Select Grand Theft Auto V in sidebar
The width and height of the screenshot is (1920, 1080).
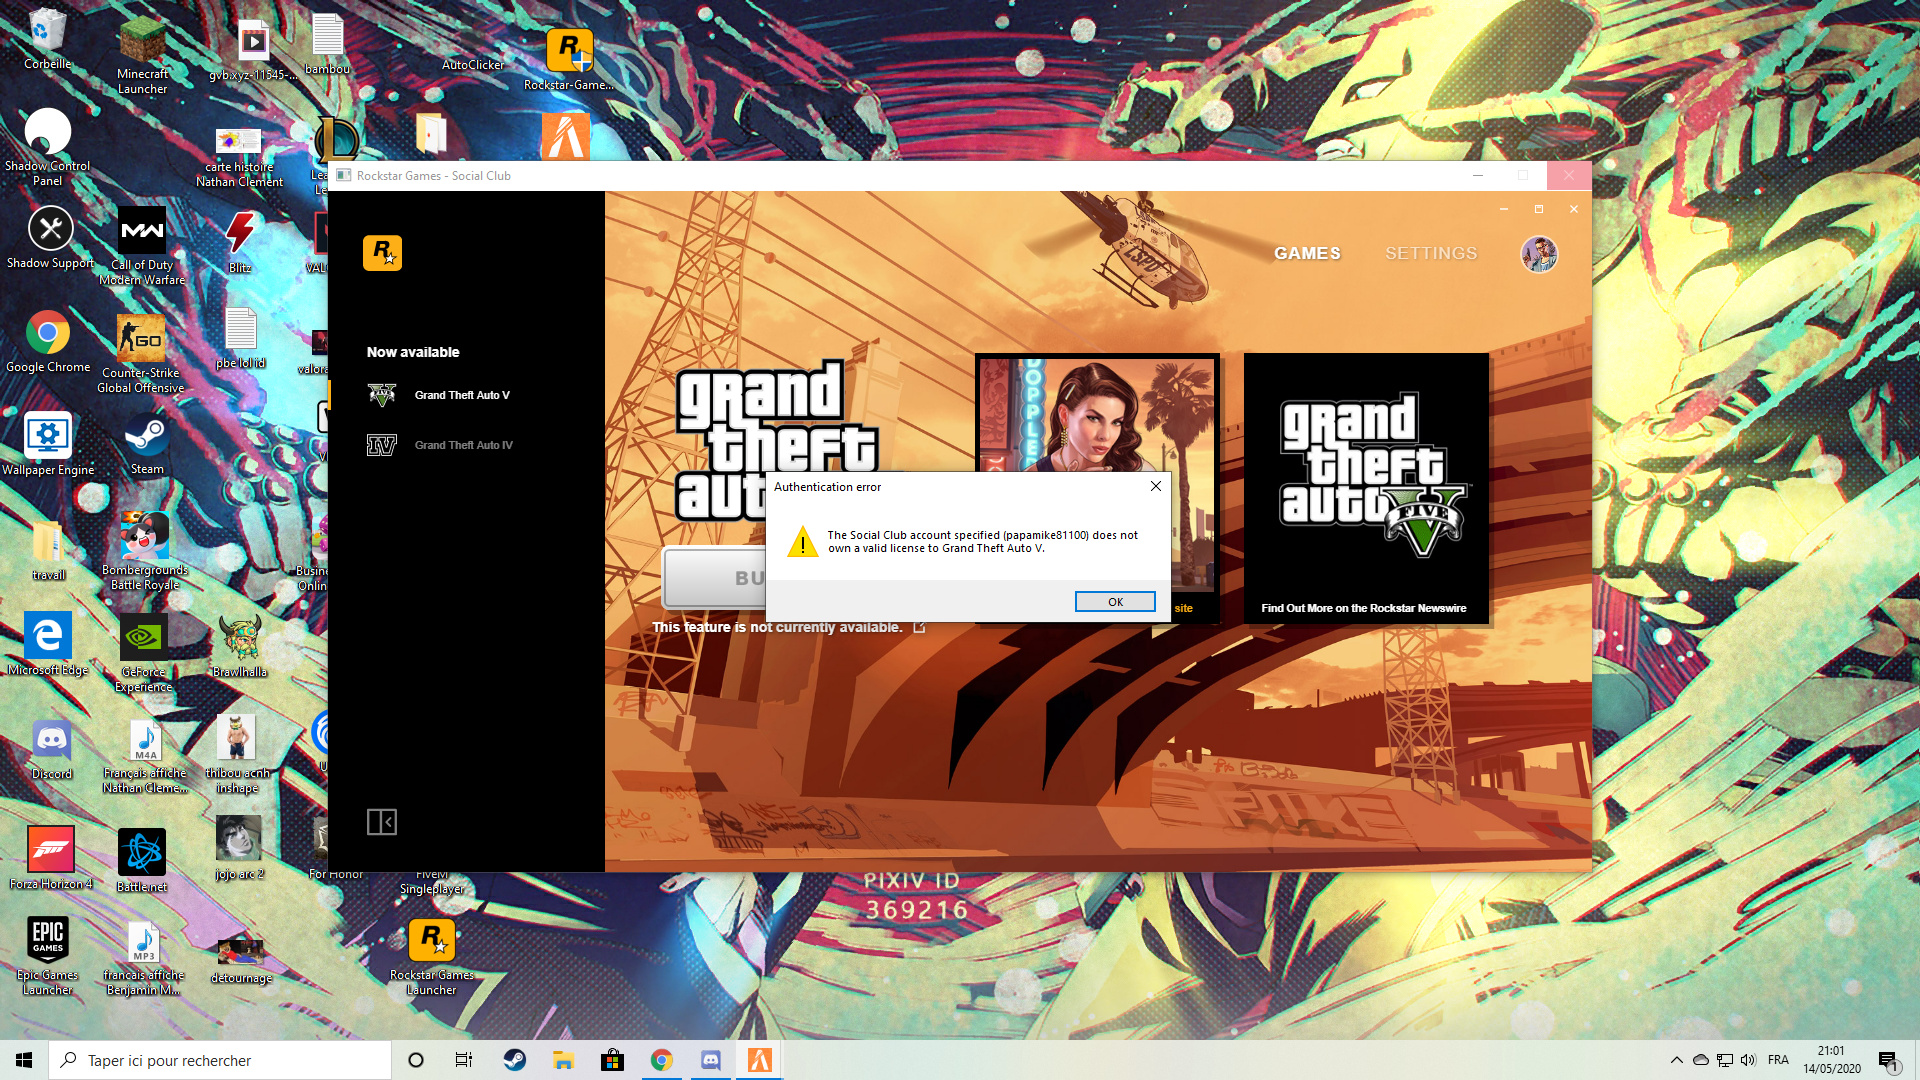pyautogui.click(x=462, y=395)
